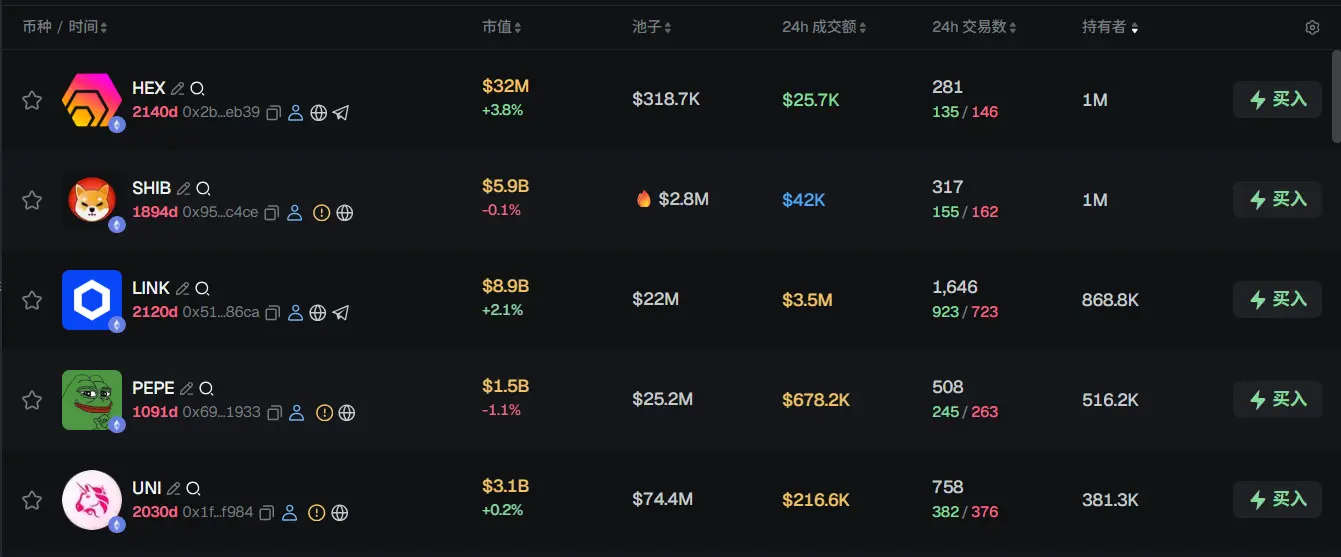Click the PEPE frog token thumbnail
This screenshot has width=1341, height=557.
pyautogui.click(x=92, y=400)
